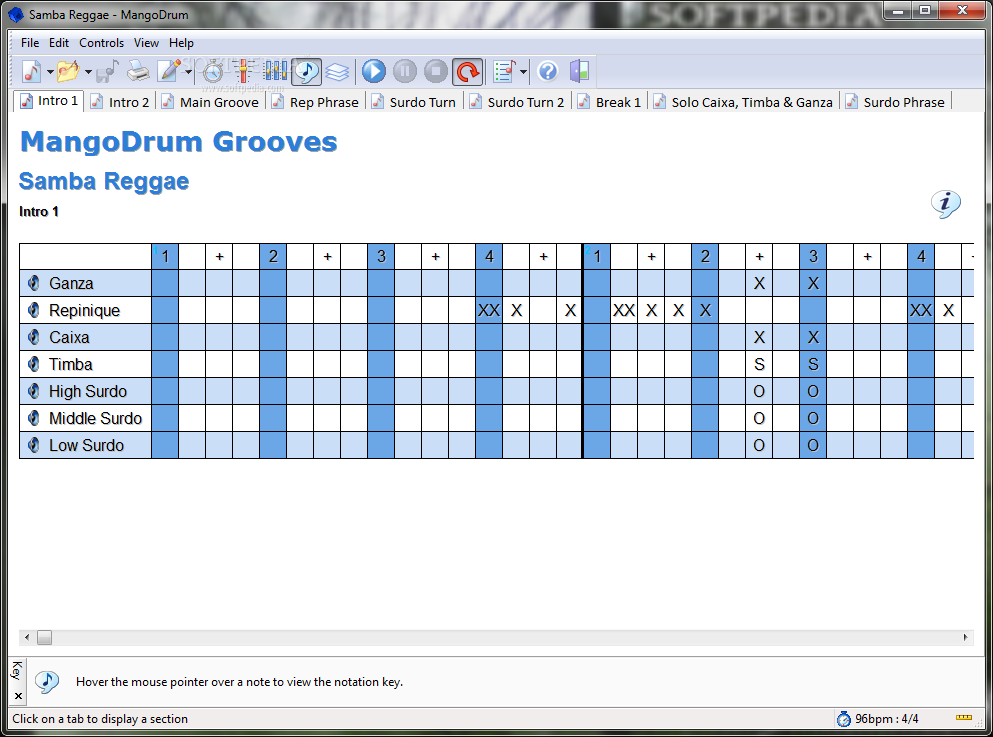Toggle the red loop repeat button
Screen dimensions: 993x737
click(x=467, y=72)
